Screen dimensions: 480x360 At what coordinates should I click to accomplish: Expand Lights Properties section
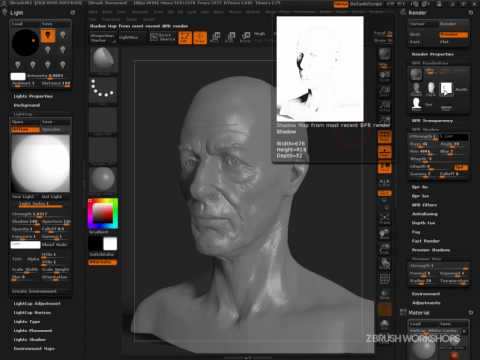(33, 96)
